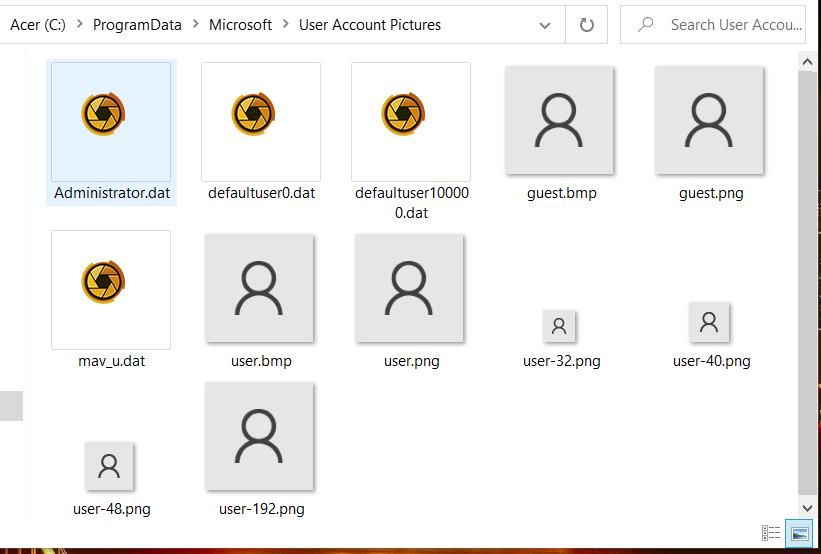Select the guest.bmp thumbnail

pos(559,120)
